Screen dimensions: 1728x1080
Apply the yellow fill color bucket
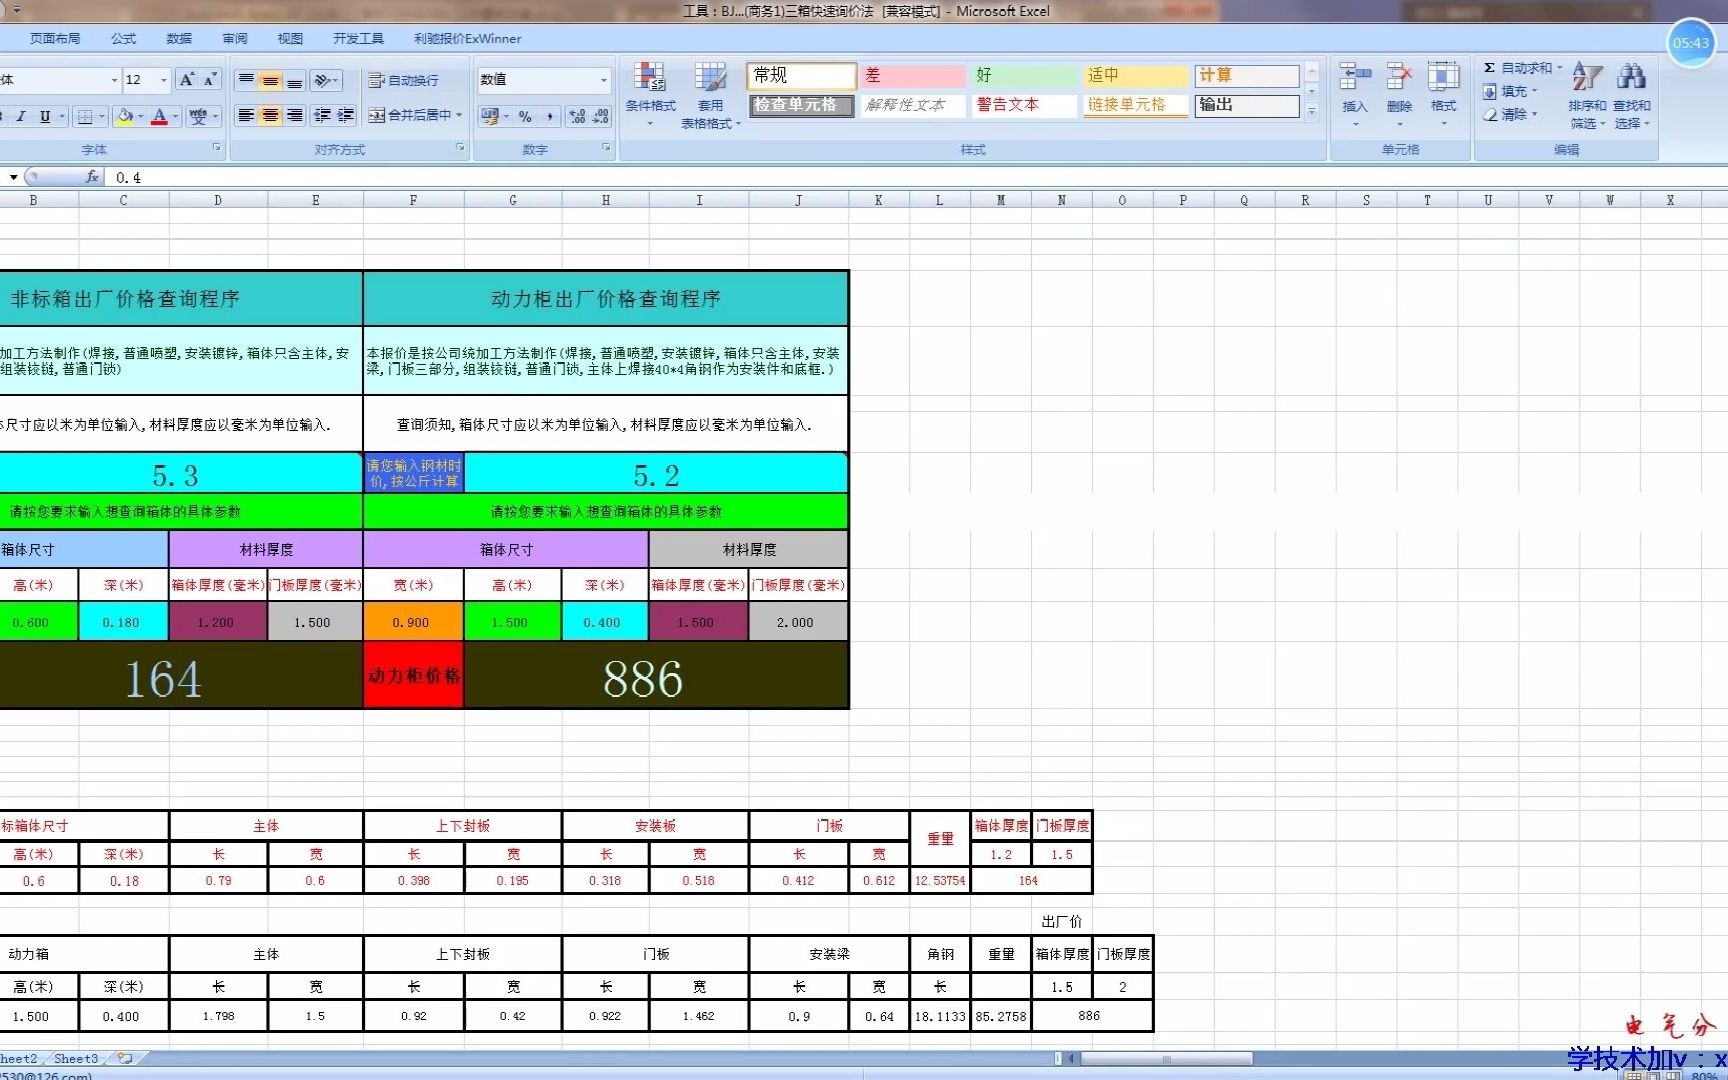click(124, 116)
